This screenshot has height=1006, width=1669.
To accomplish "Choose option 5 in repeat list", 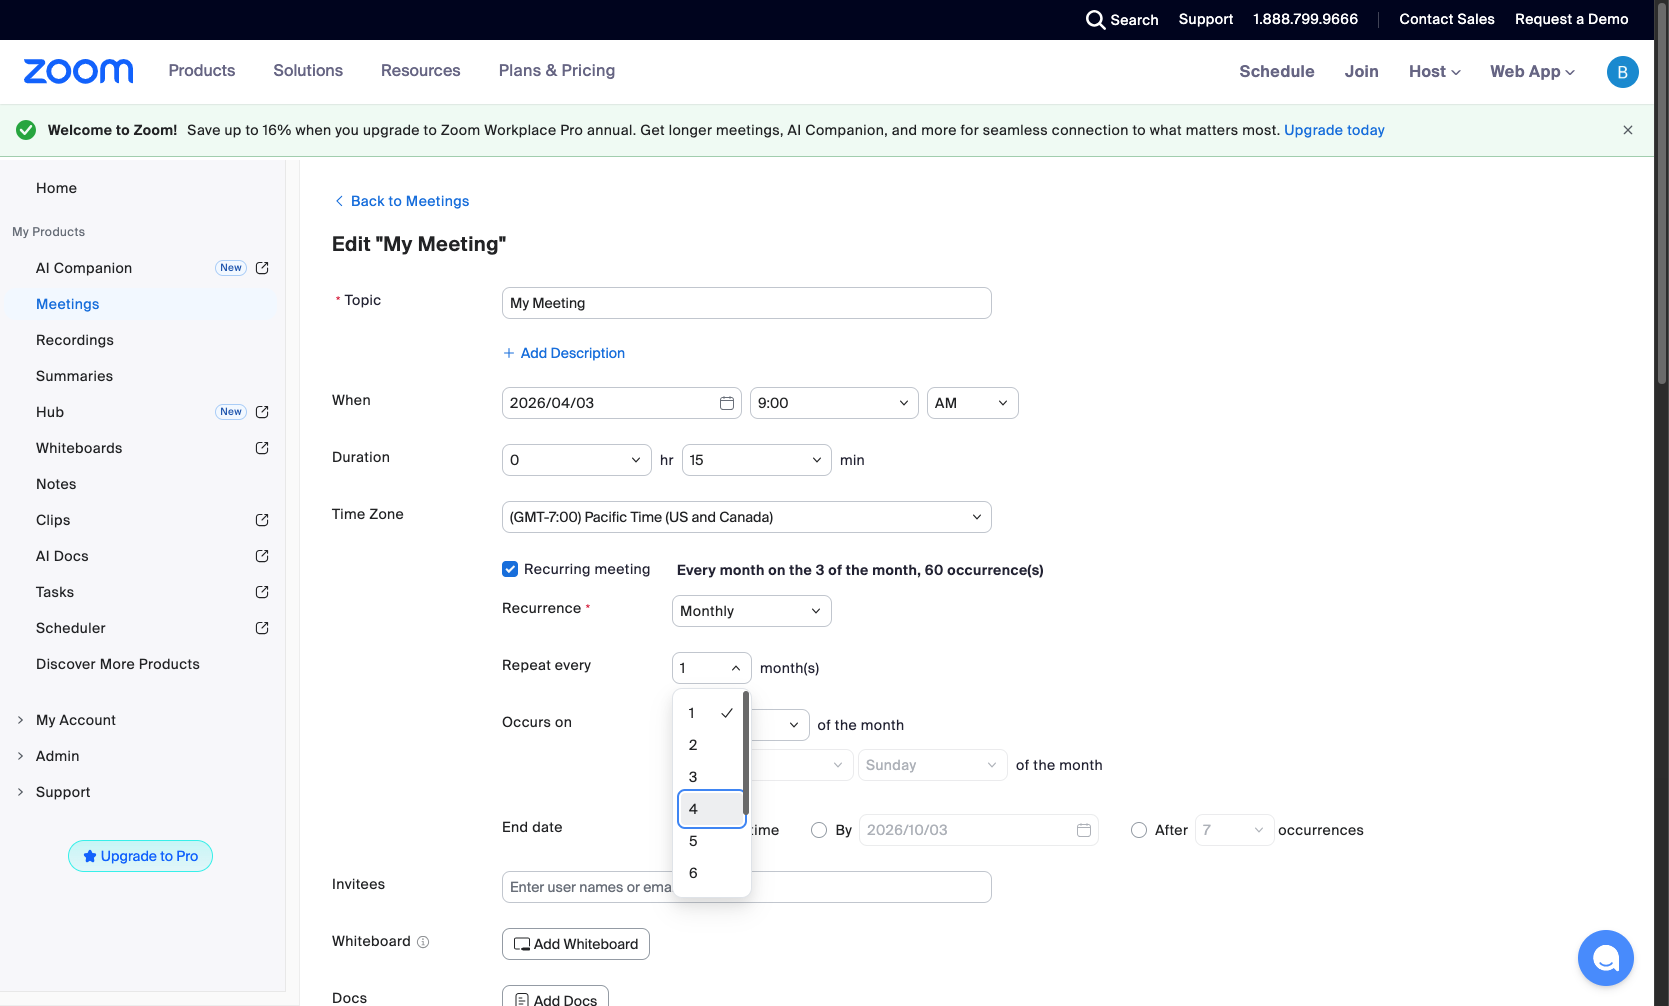I will click(x=711, y=841).
